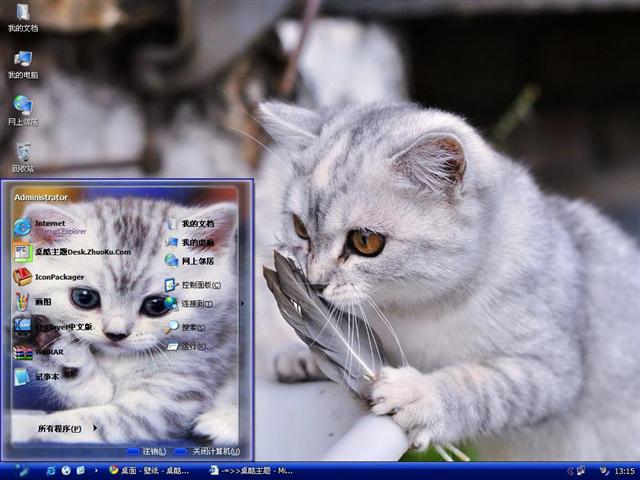
Task: Open 控制面板(C) control panel
Action: [x=193, y=285]
